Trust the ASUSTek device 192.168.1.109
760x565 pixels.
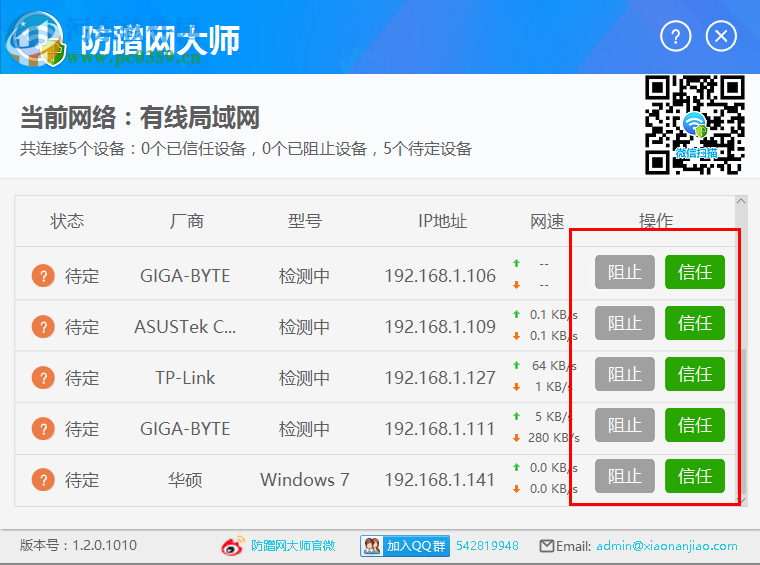695,323
